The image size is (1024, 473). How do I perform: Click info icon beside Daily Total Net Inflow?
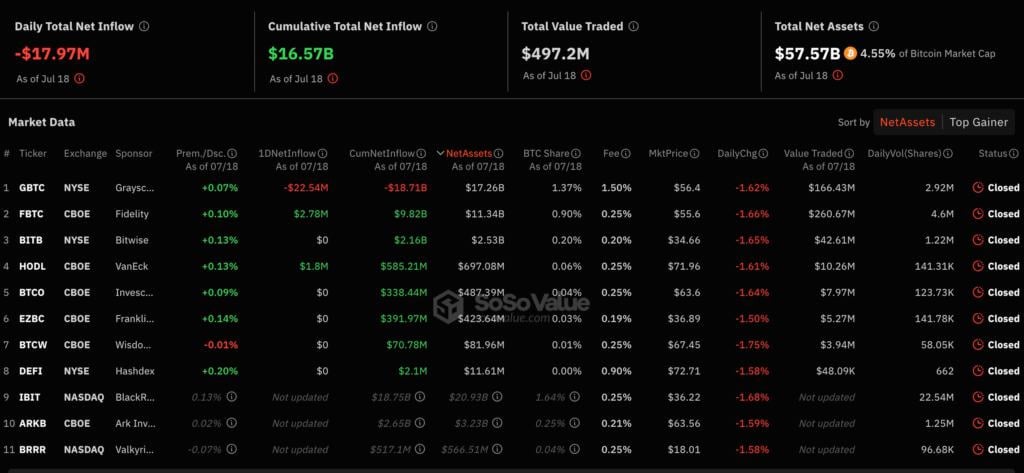(144, 27)
